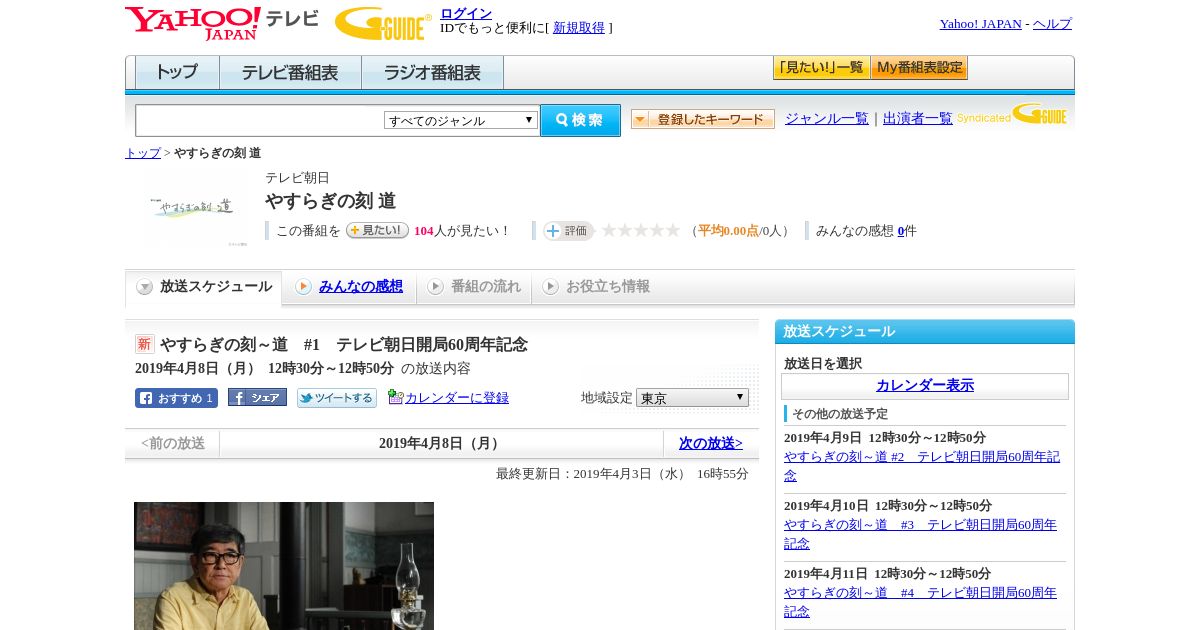Open やすらぎの刻～道 #2 broadcast link
Screen dimensions: 1200x630
[922, 466]
